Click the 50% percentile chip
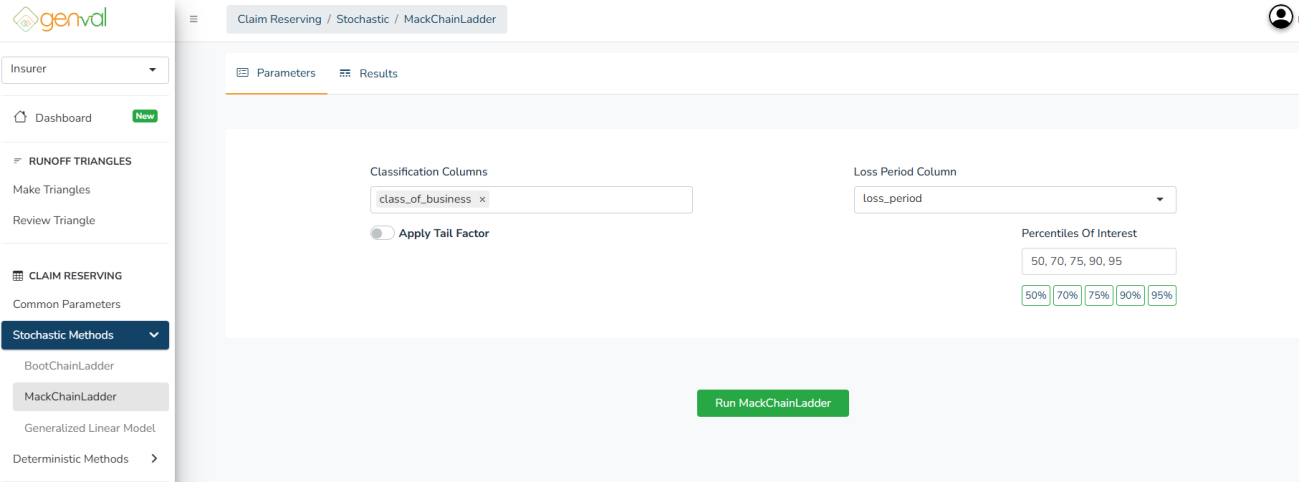Image resolution: width=1299 pixels, height=482 pixels. (x=1035, y=296)
